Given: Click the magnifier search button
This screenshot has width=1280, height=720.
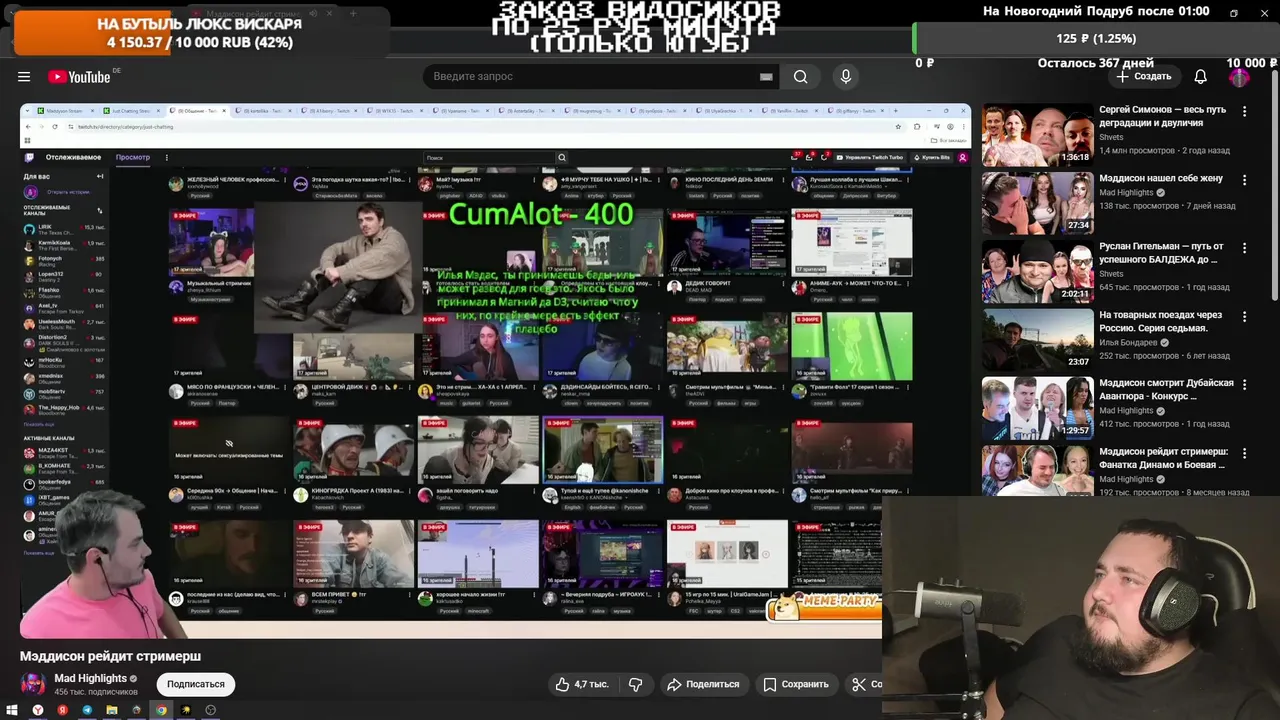Looking at the screenshot, I should click(x=801, y=77).
